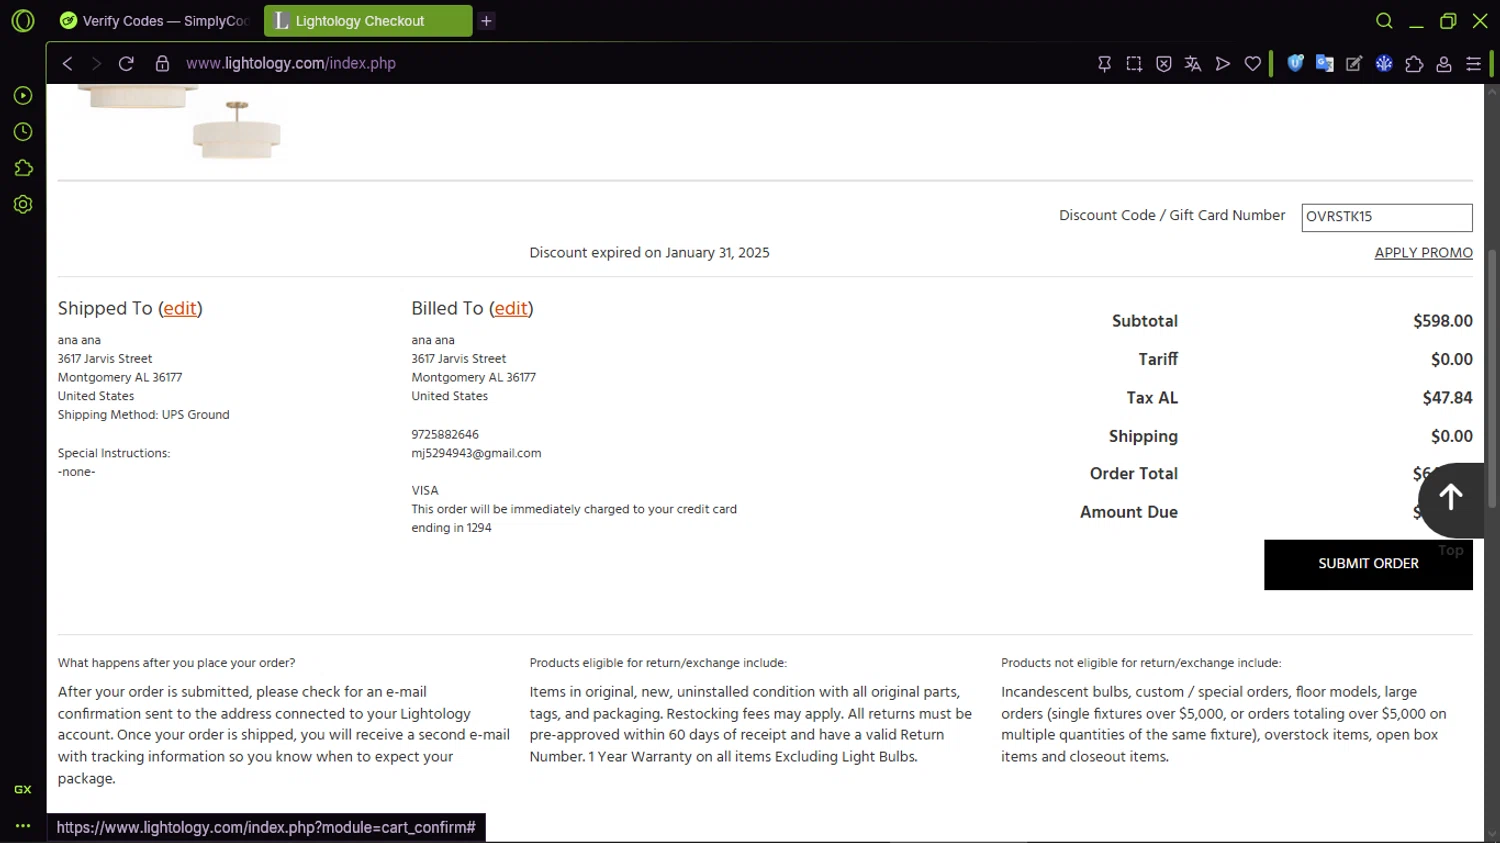Click 'Shipping Method: UPS Ground' text
Screen dimensions: 1500x843
[143, 415]
